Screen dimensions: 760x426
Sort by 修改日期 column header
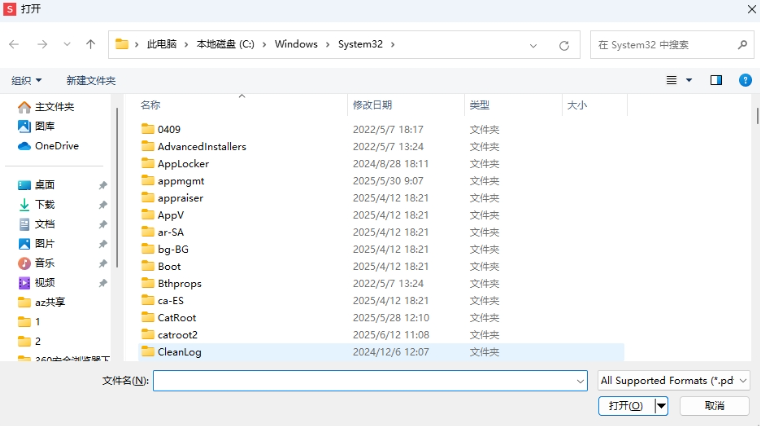pyautogui.click(x=372, y=105)
